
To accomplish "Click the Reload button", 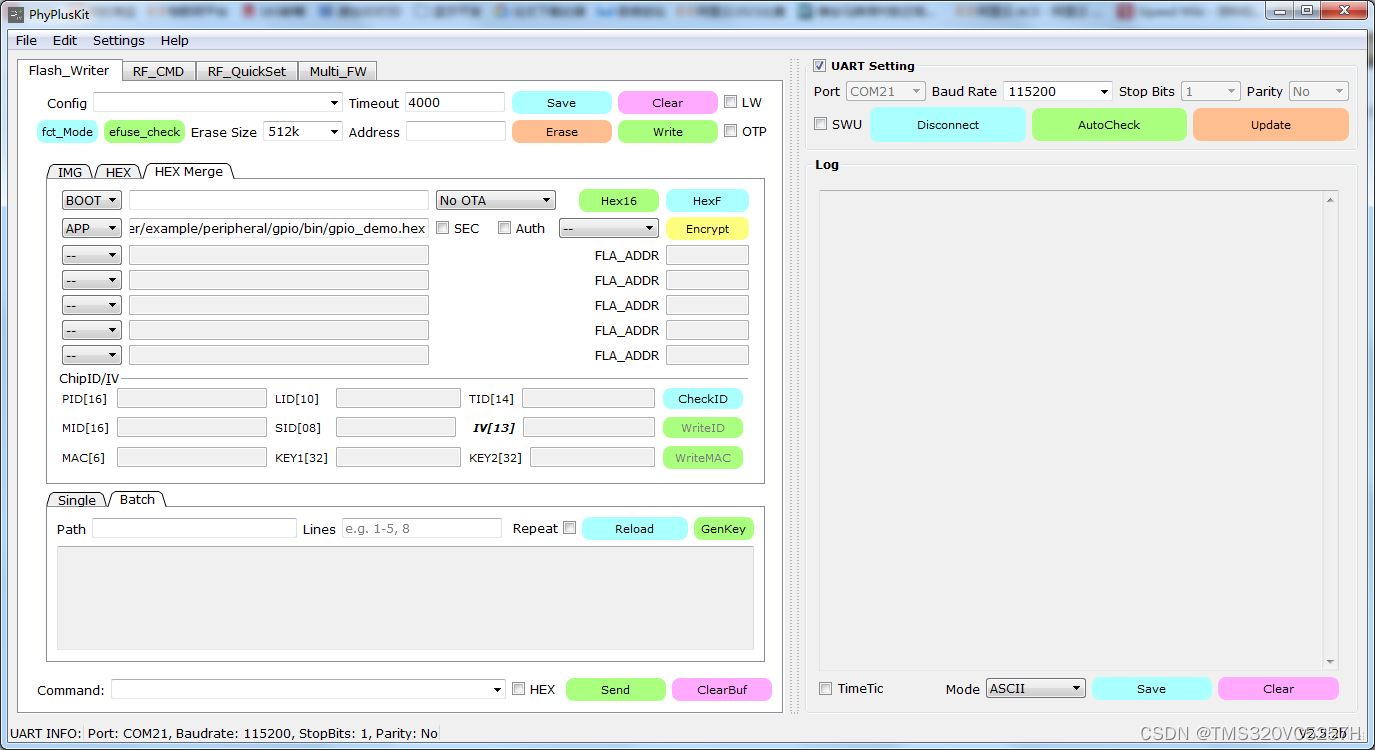I will coord(634,529).
